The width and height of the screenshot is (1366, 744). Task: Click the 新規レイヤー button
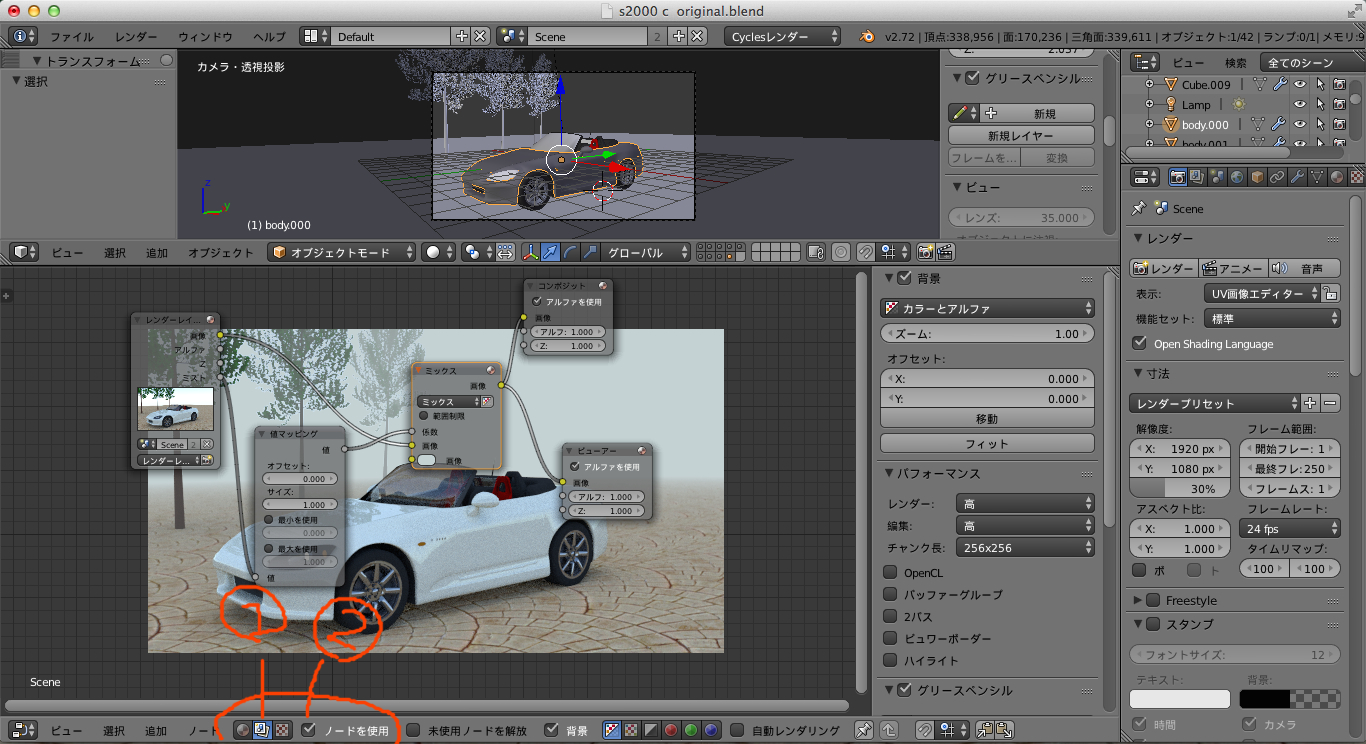[x=1020, y=135]
